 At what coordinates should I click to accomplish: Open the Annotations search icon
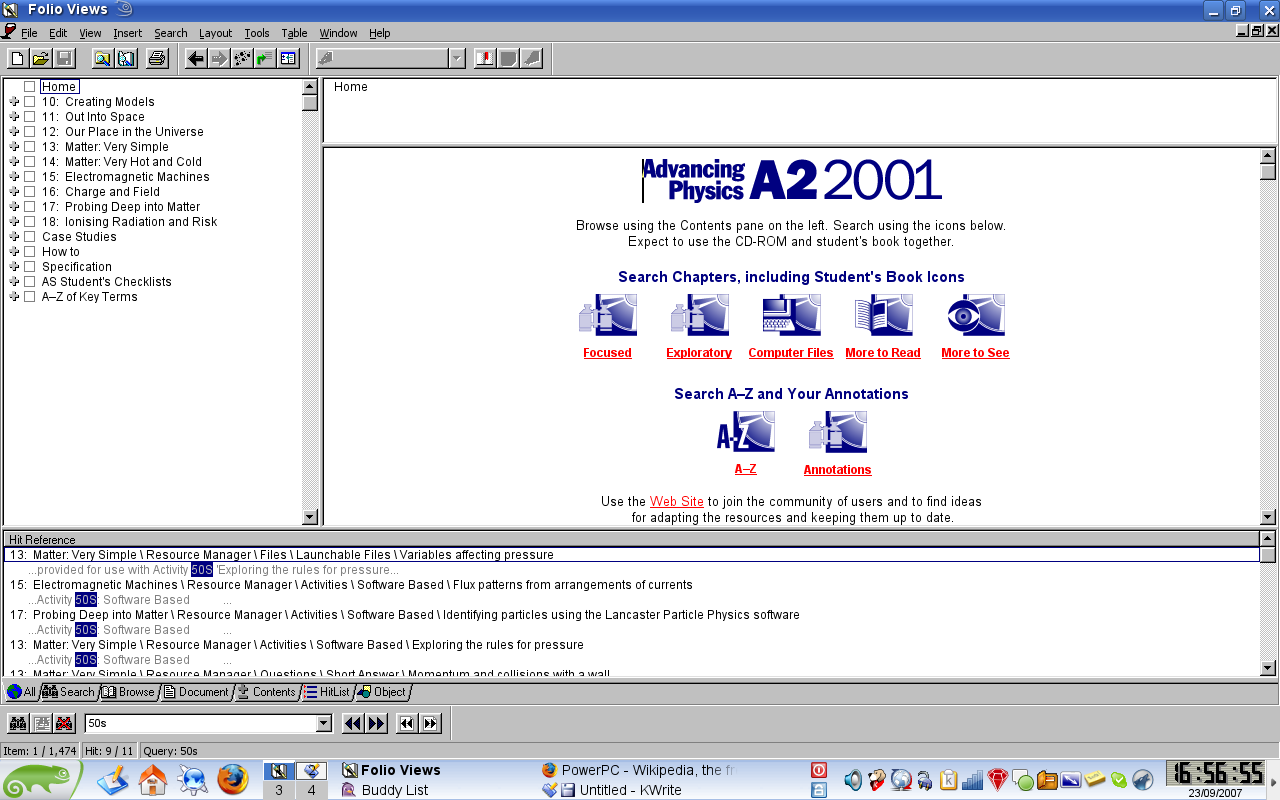[837, 433]
